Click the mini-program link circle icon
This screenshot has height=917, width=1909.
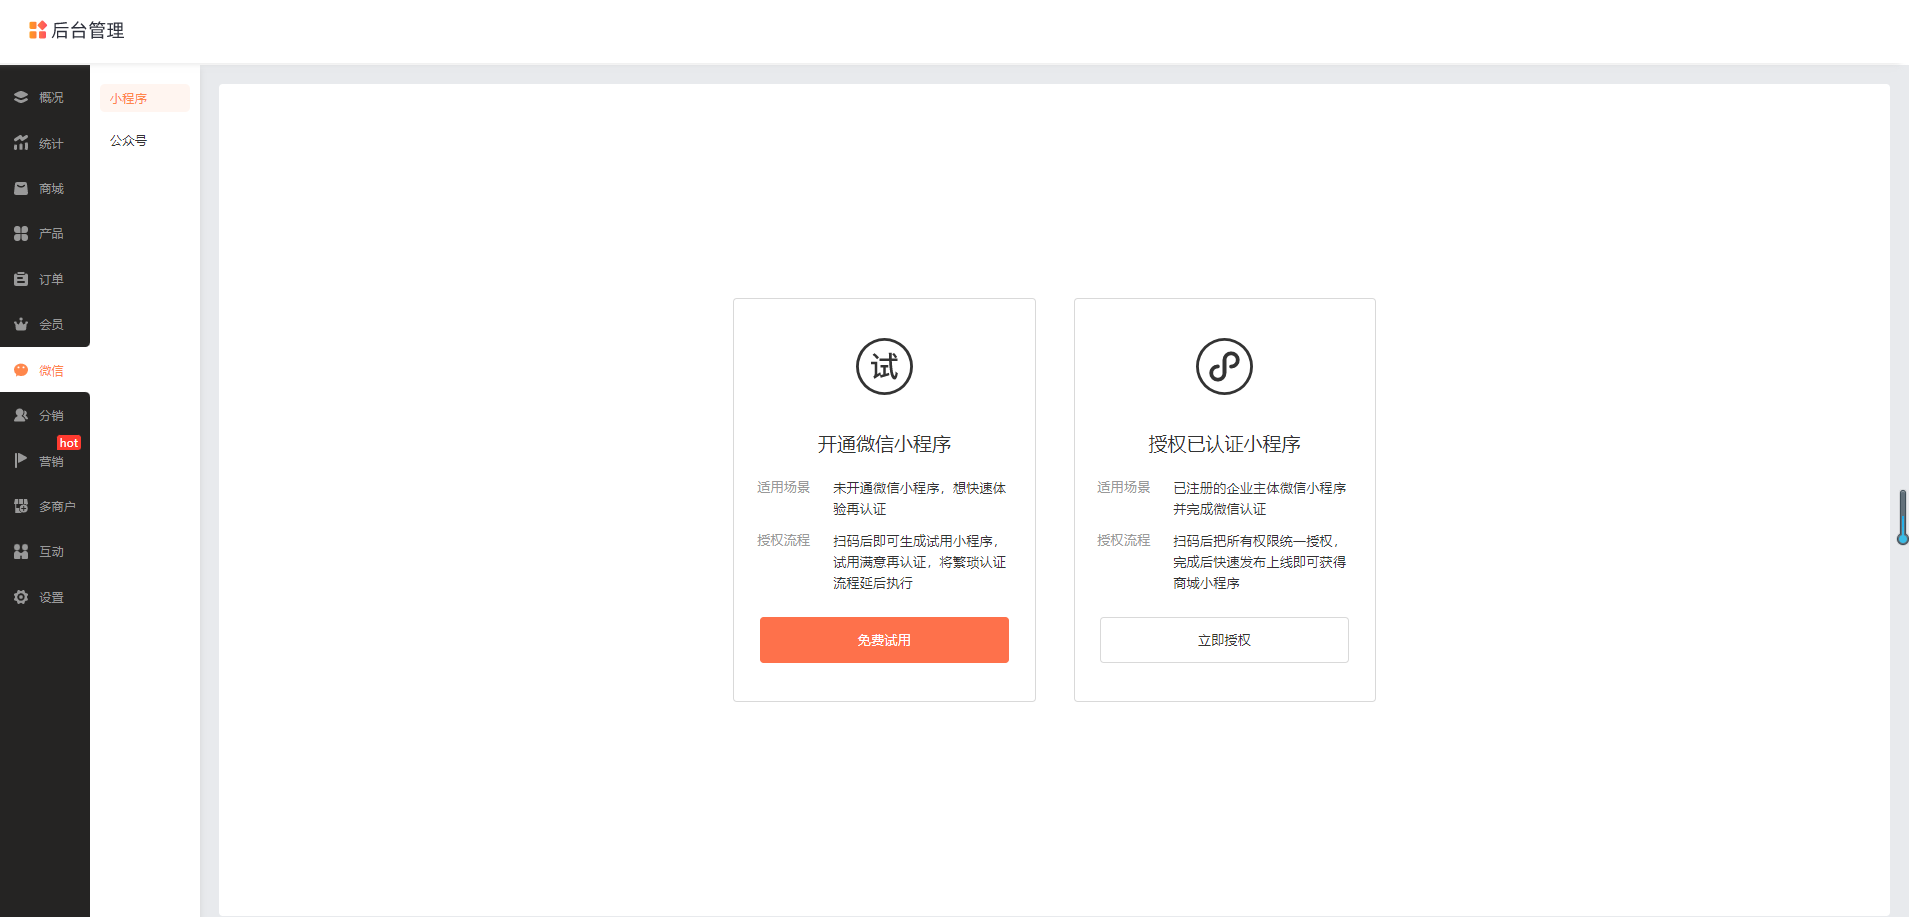click(x=1224, y=366)
